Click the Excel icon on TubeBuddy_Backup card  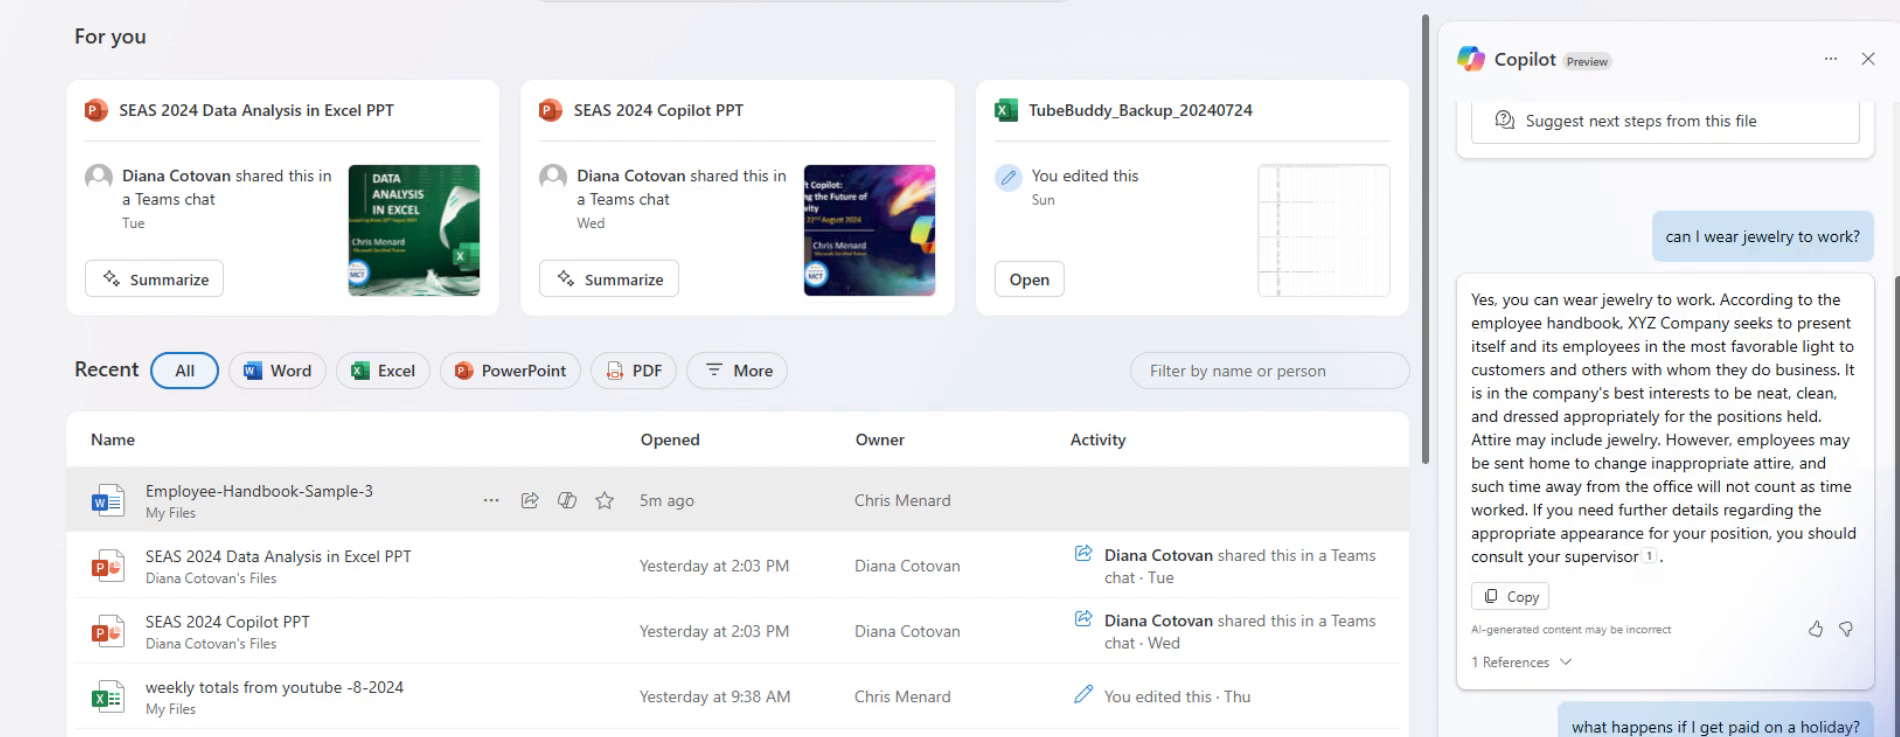pos(1006,110)
